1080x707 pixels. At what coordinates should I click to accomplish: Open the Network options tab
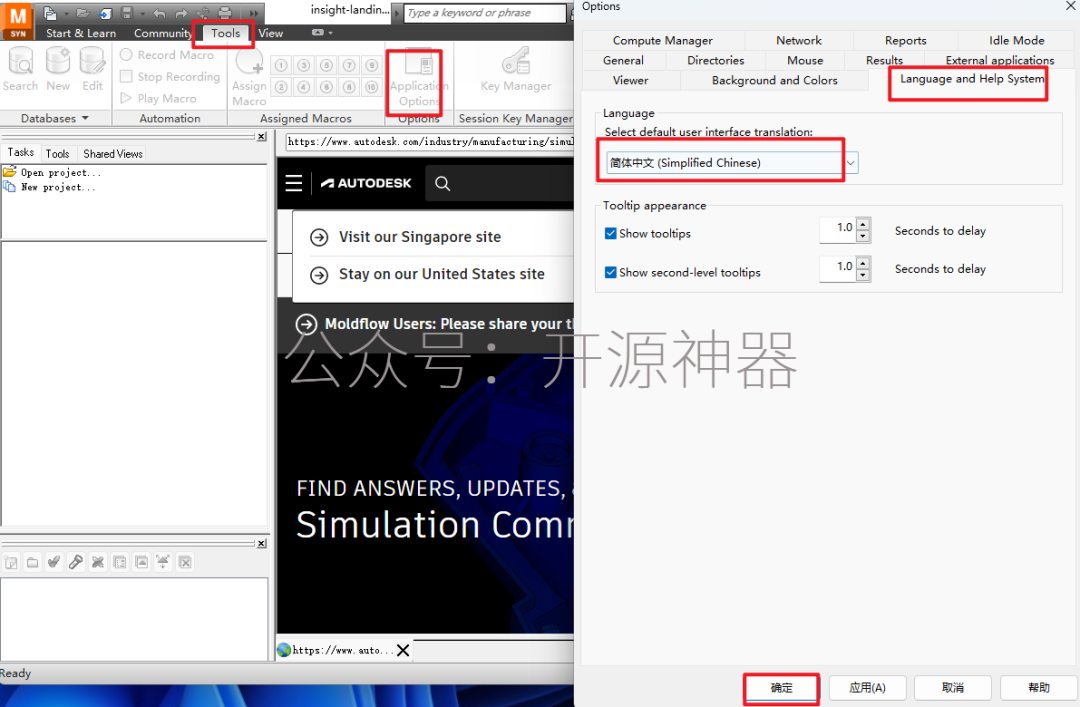[x=799, y=41]
